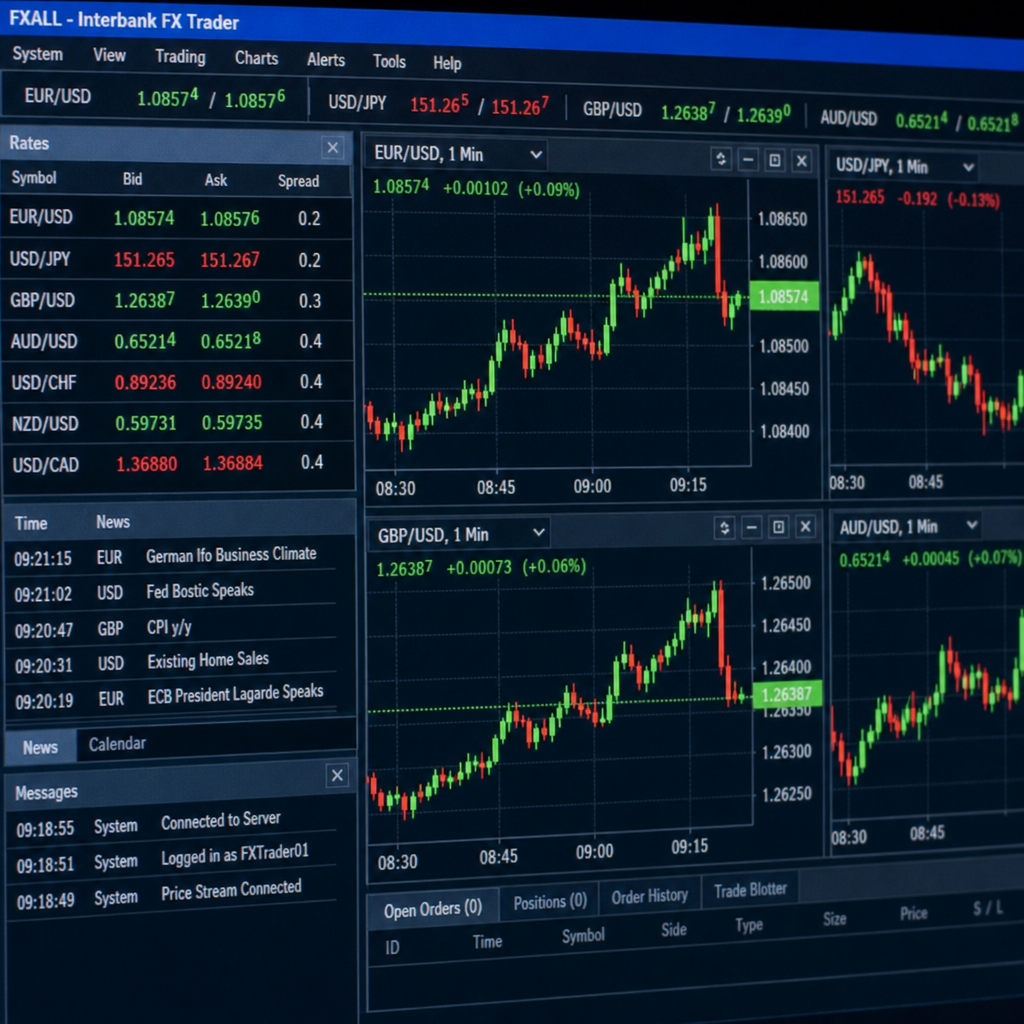Image resolution: width=1024 pixels, height=1024 pixels.
Task: Open the Help menu
Action: 447,63
